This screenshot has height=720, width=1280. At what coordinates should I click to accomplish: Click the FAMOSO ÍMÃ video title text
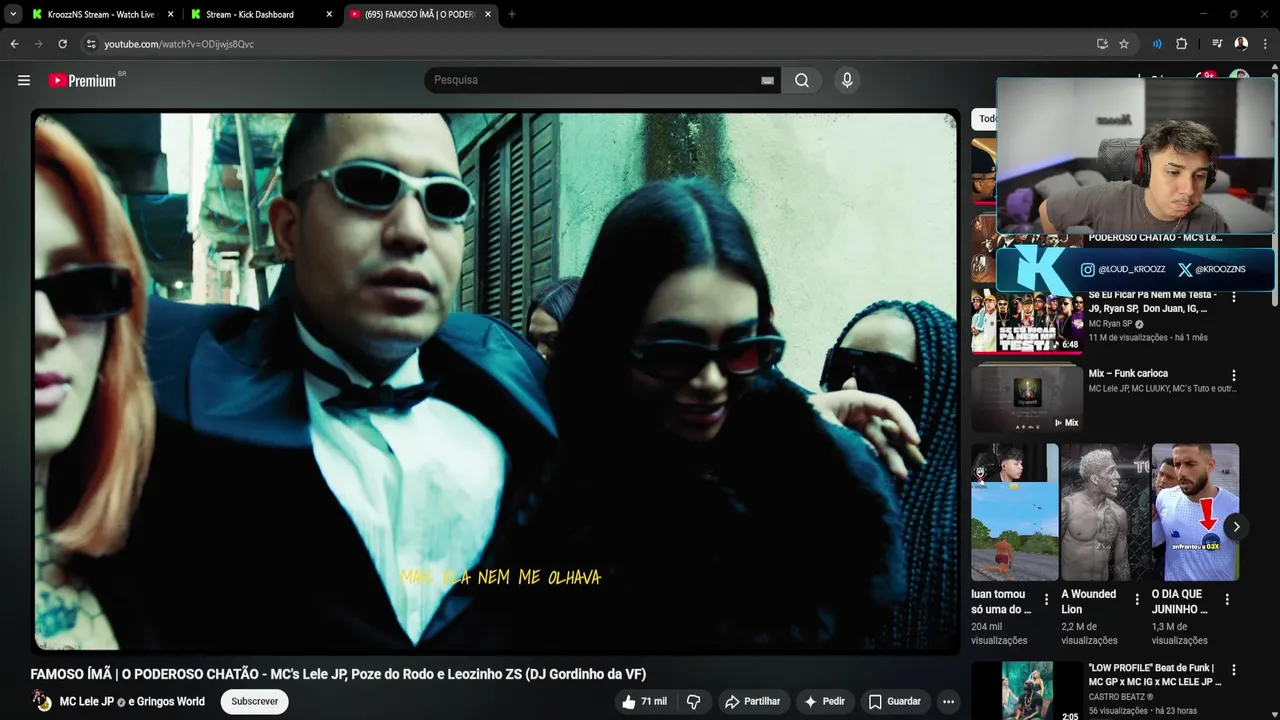tap(338, 674)
